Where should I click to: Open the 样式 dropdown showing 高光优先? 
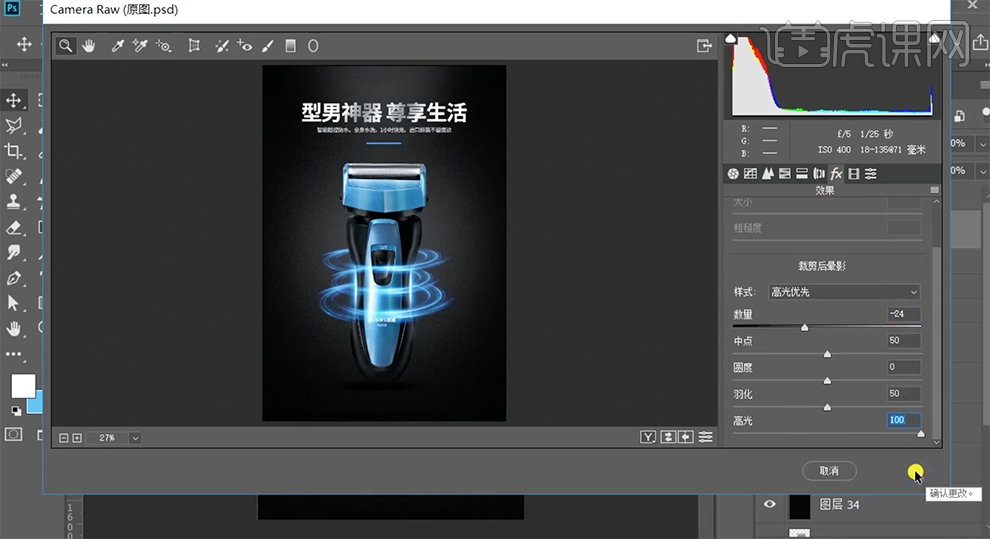click(x=843, y=292)
